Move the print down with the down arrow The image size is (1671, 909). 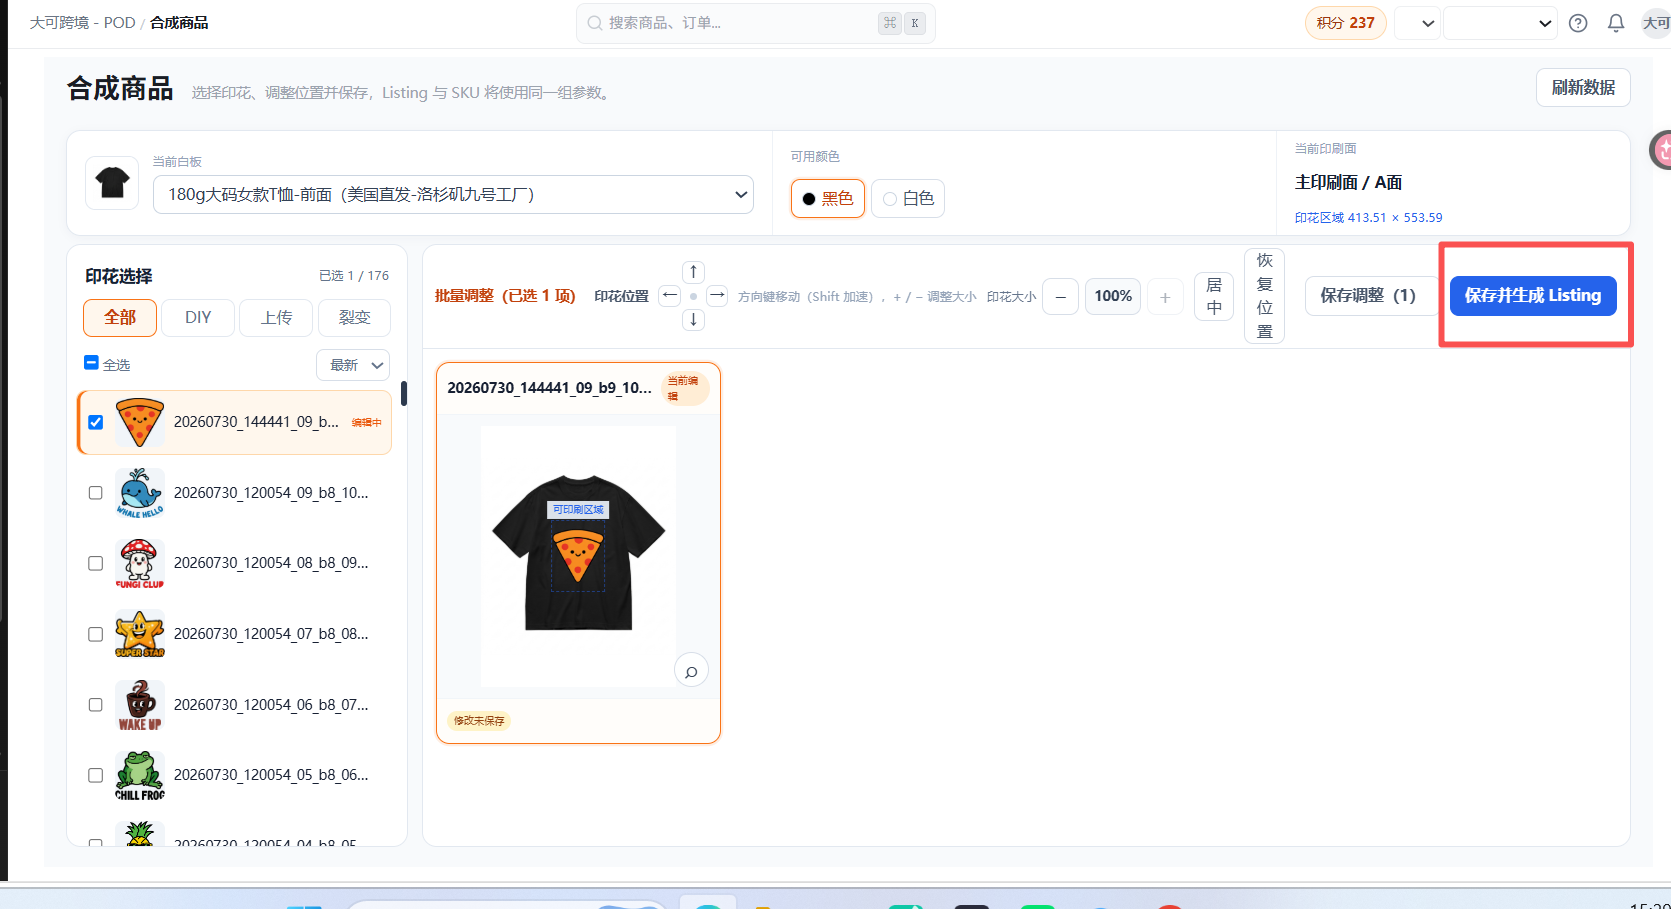point(693,320)
